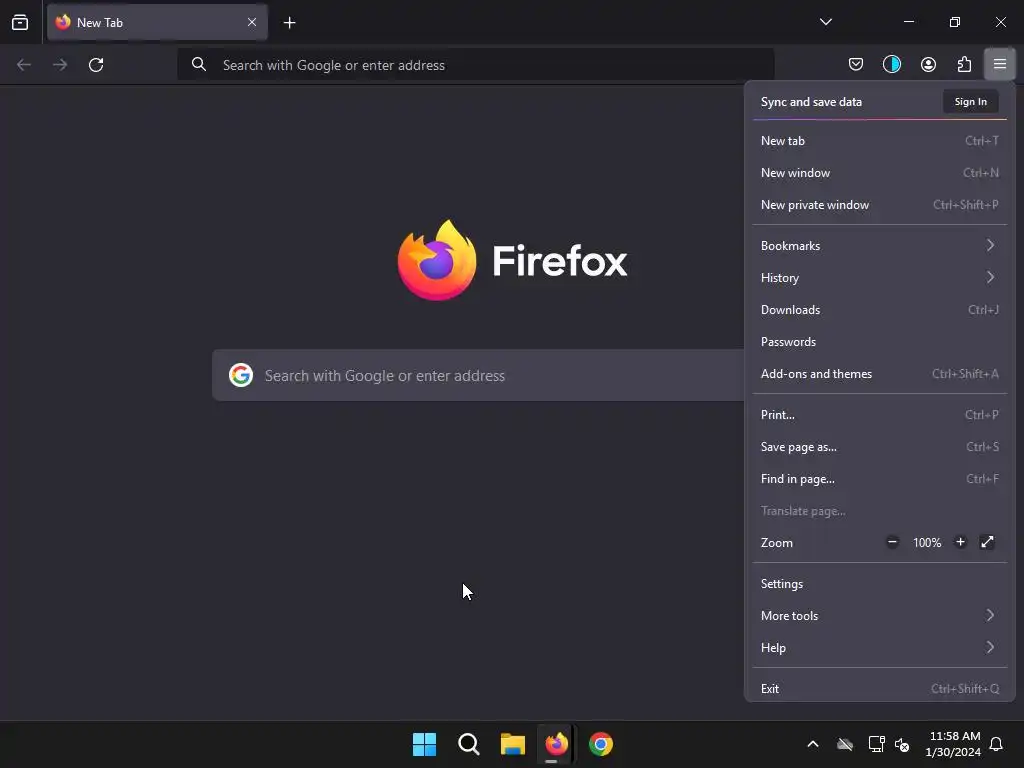Screen dimensions: 1024x768
Task: Expand the Bookmarks submenu
Action: pos(880,246)
